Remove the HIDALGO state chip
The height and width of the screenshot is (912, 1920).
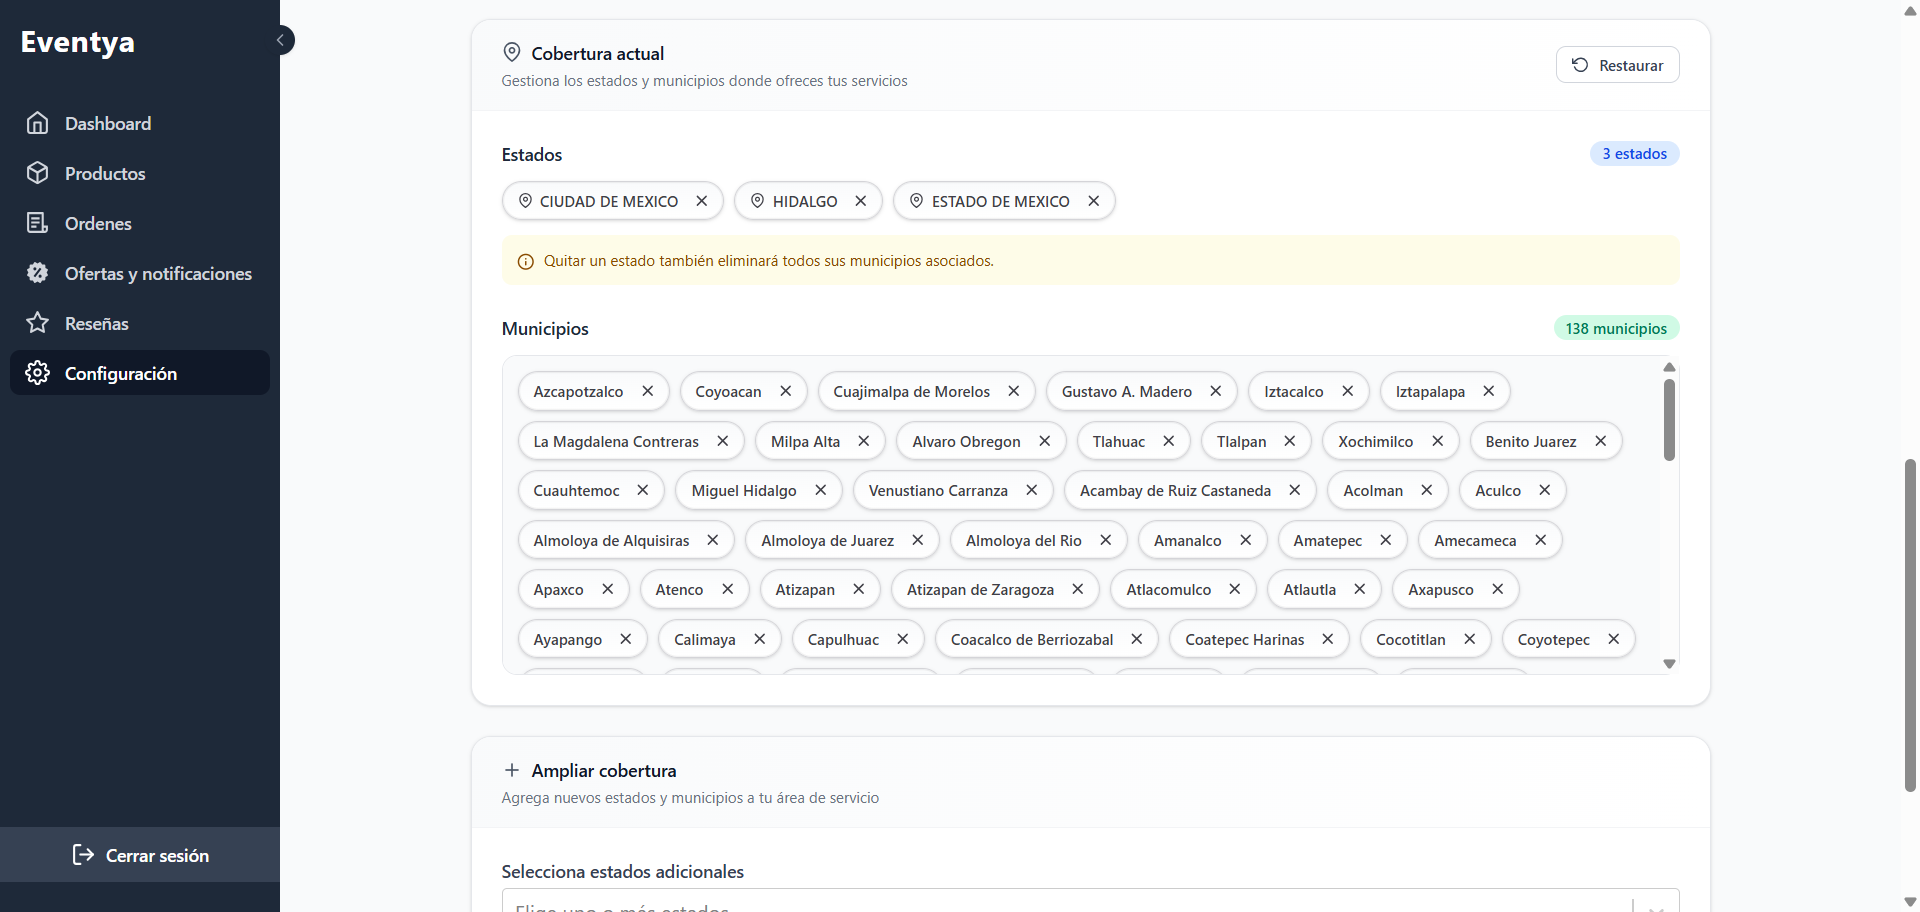tap(861, 201)
